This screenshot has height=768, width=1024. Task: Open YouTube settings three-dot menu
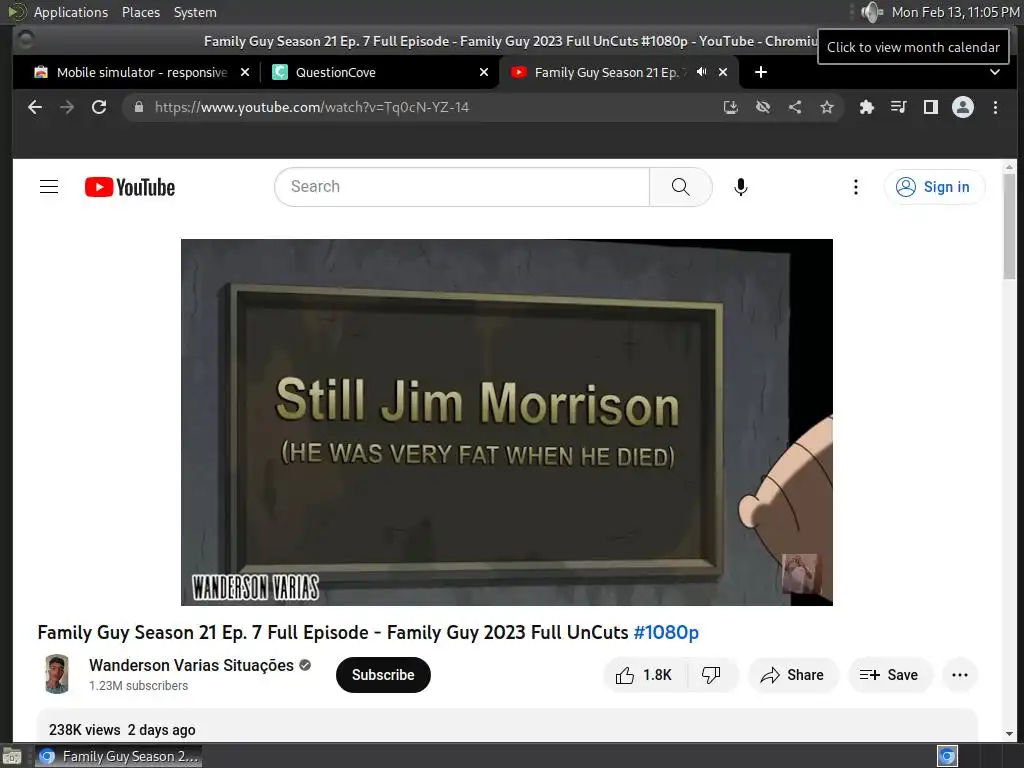click(856, 187)
